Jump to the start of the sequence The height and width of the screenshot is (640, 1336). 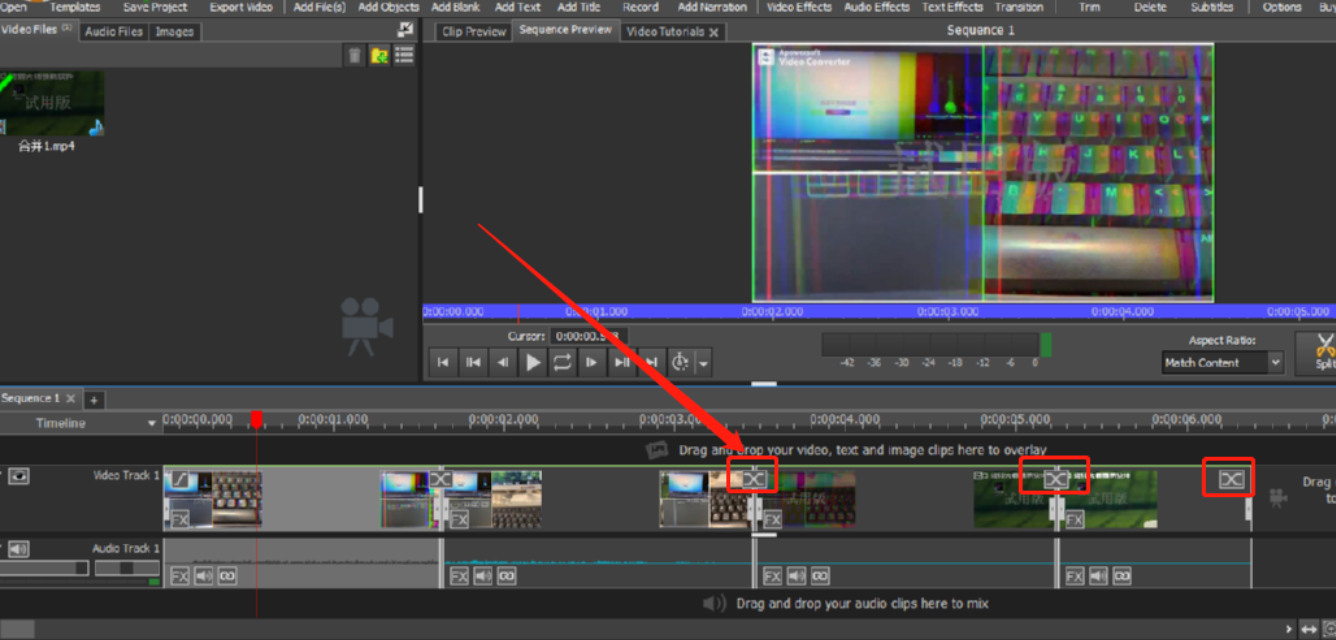443,362
